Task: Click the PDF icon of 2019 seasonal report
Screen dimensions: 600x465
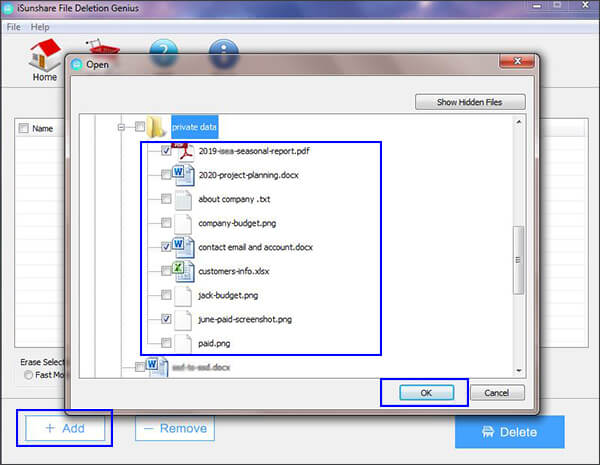Action: click(x=184, y=151)
